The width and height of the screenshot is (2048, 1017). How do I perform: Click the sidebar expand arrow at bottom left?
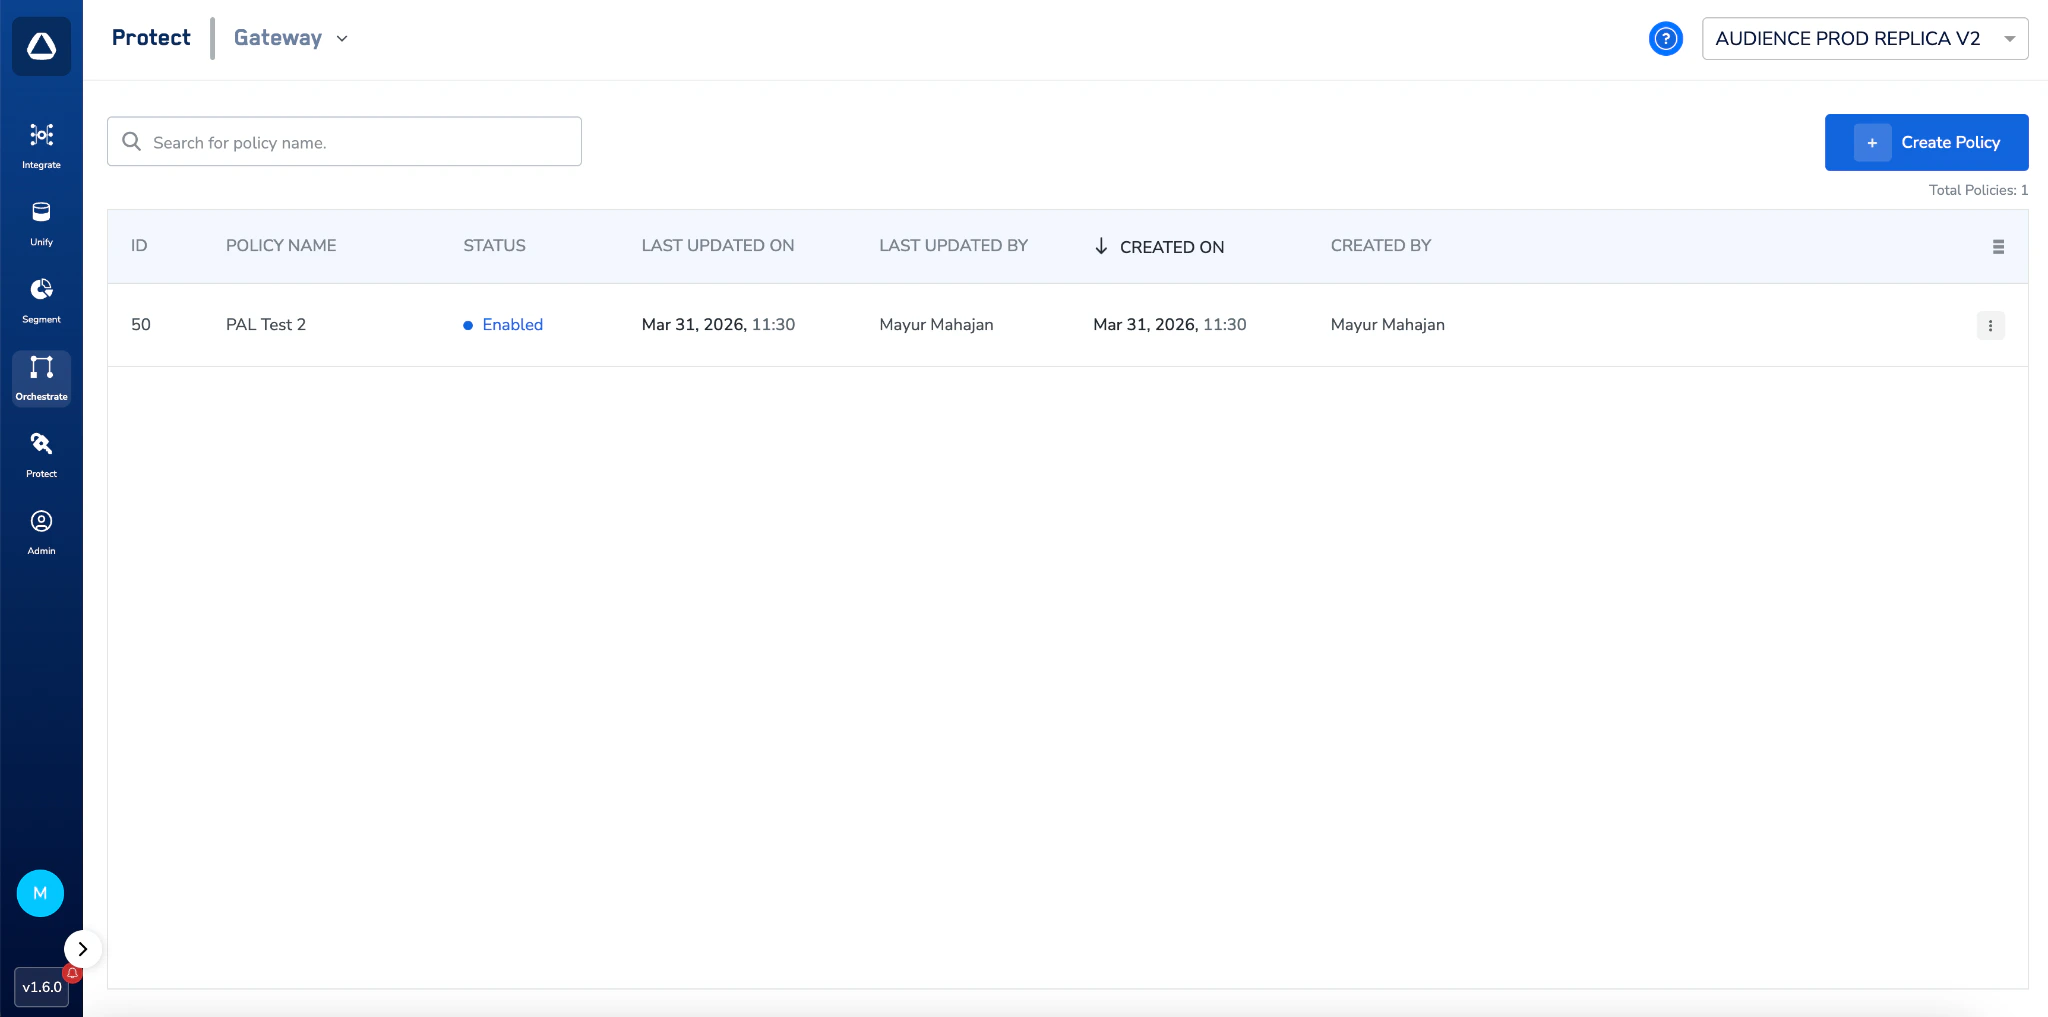click(x=83, y=948)
